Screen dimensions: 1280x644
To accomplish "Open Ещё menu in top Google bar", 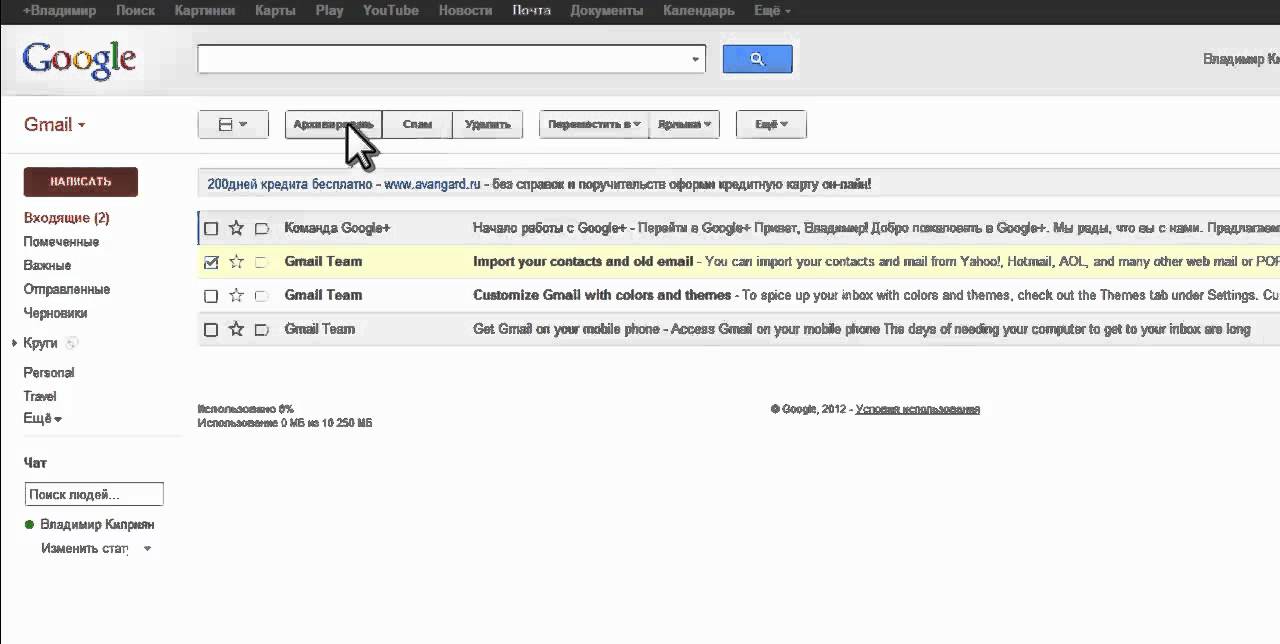I will (771, 11).
